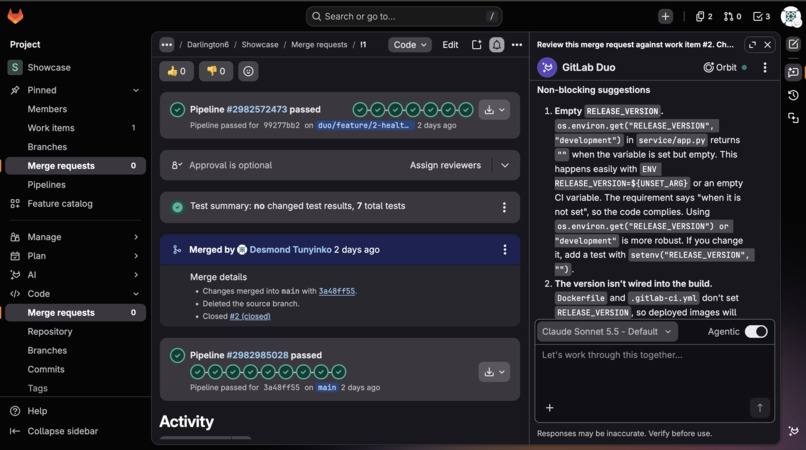806x450 pixels.
Task: Send the chat message arrow button
Action: tap(760, 408)
